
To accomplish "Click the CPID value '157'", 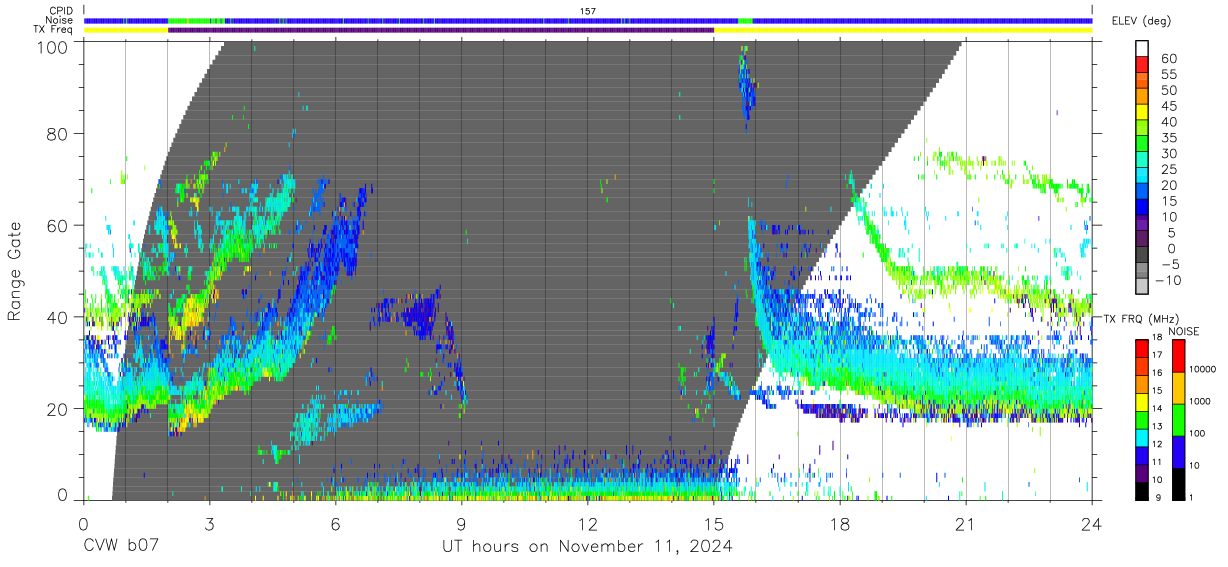I will [x=588, y=11].
